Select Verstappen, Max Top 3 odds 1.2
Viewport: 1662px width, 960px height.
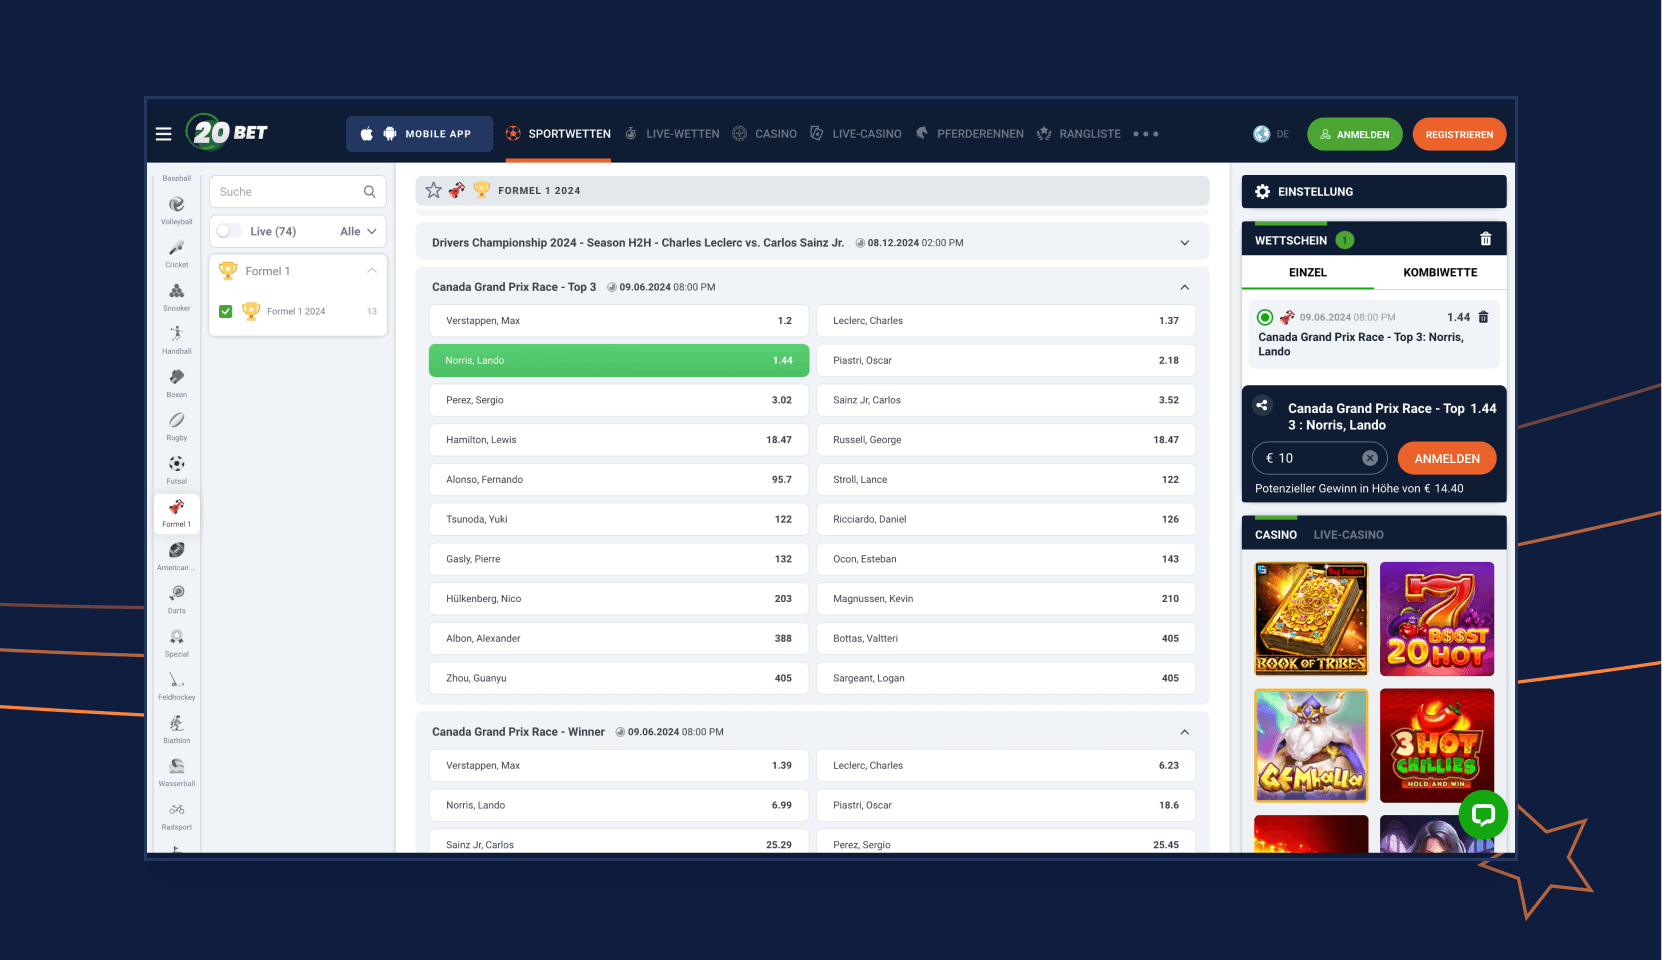tap(619, 321)
